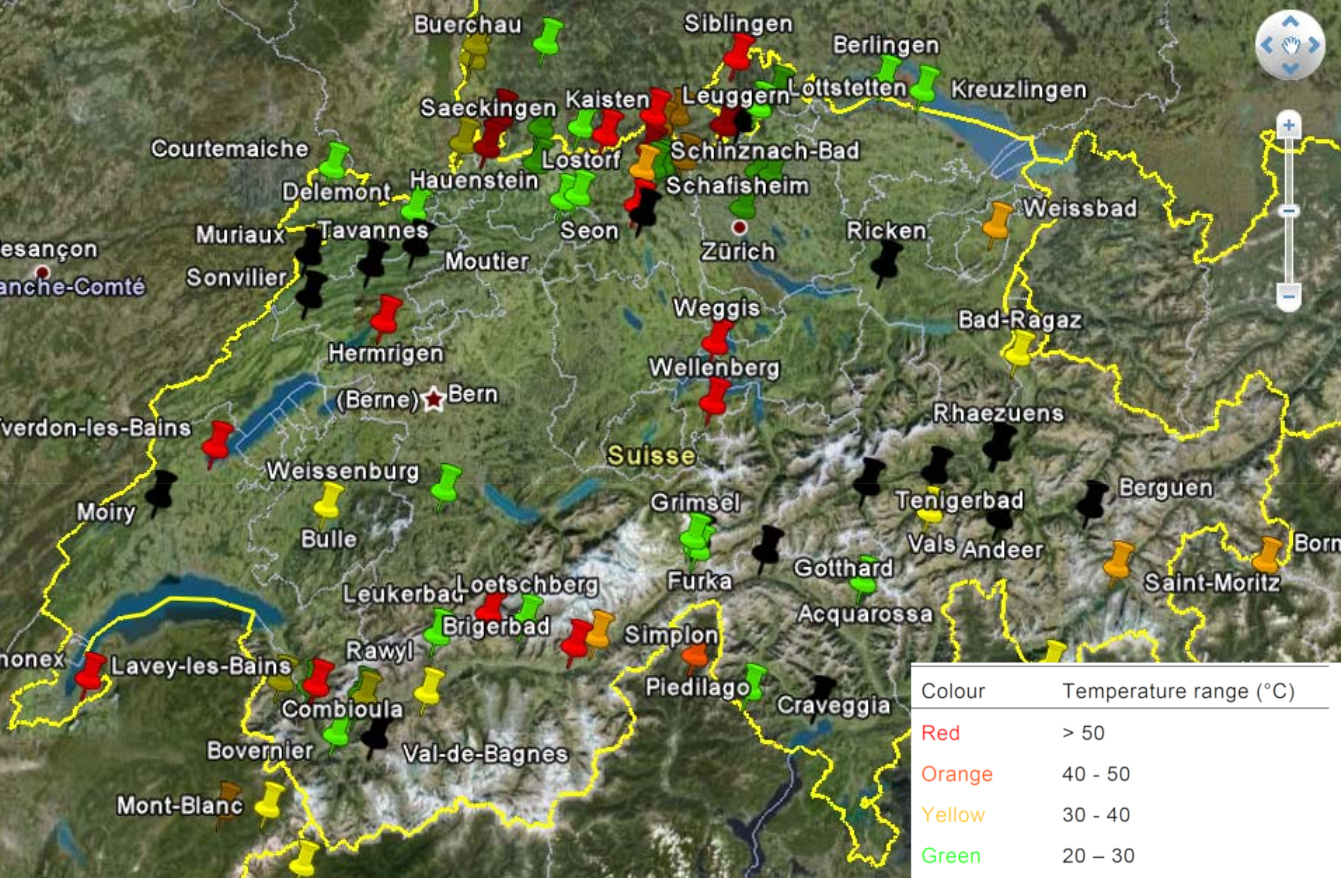Screen dimensions: 1341x878
Task: Pan the map left using the left arrow
Action: pos(1267,45)
